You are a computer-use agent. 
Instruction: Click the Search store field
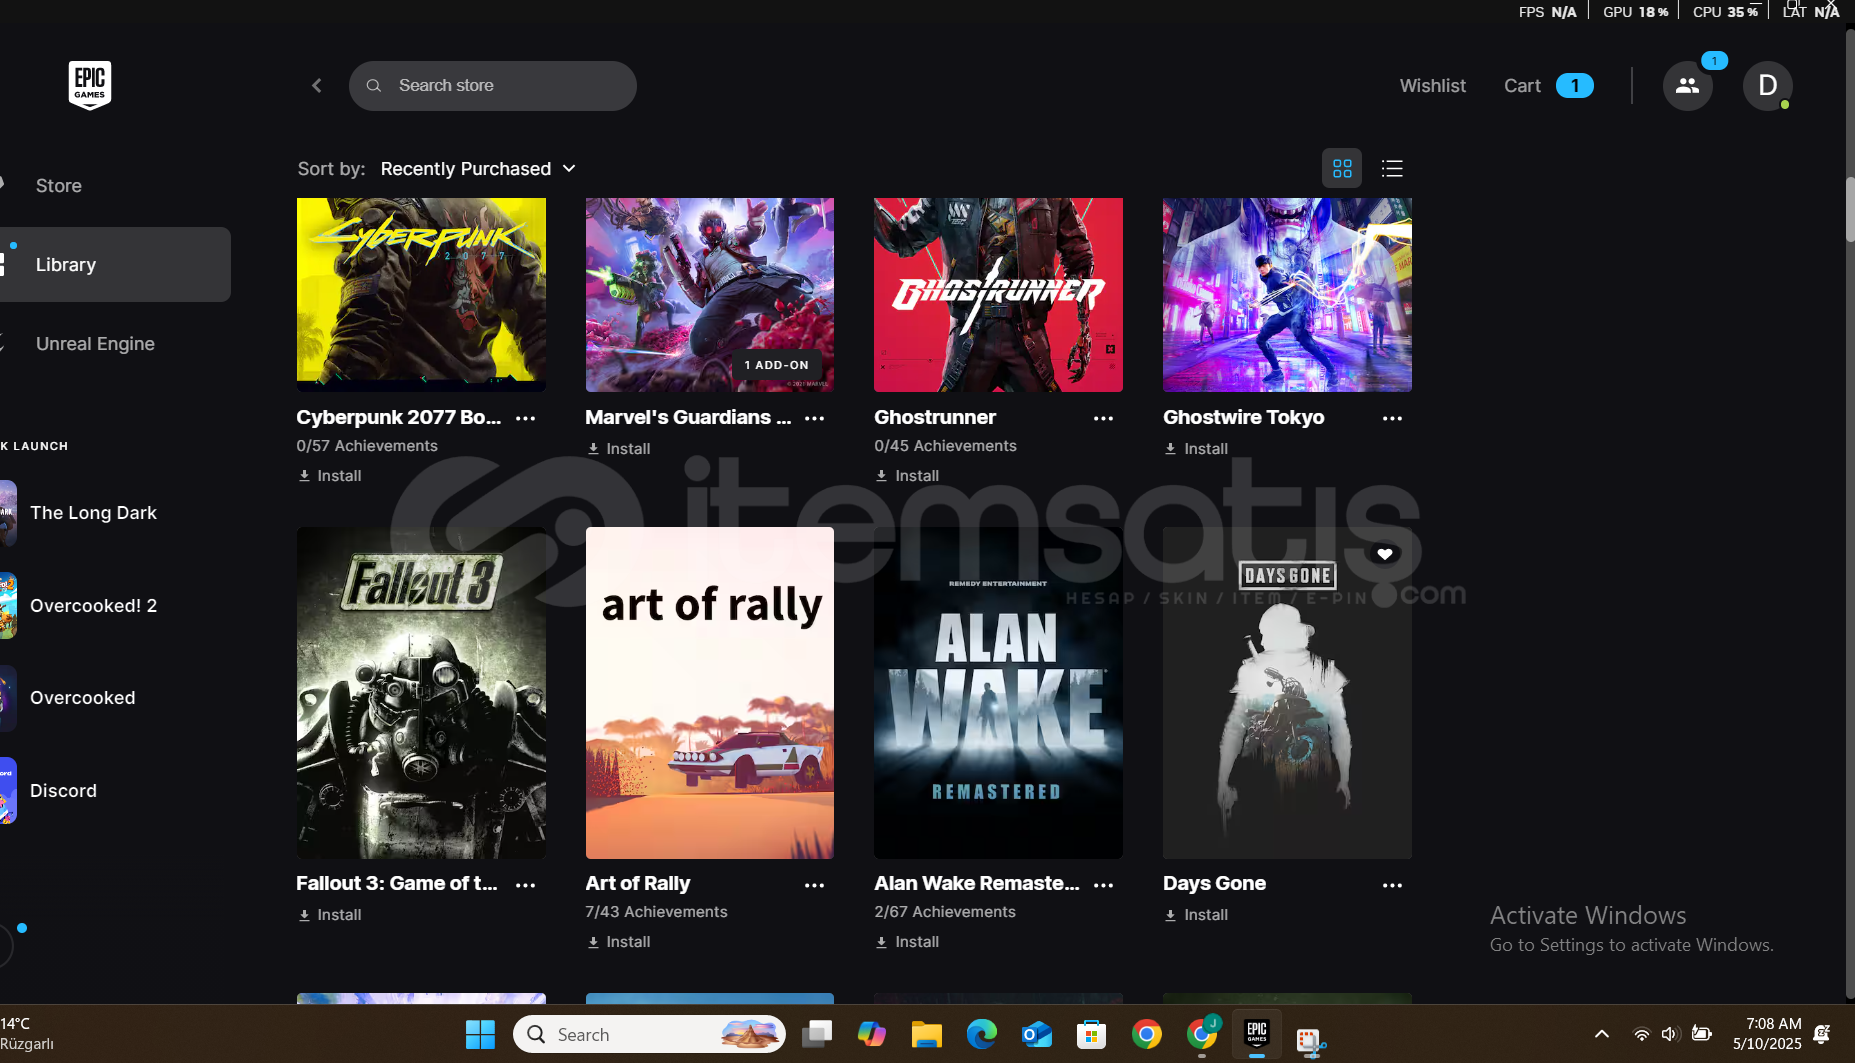pos(493,86)
